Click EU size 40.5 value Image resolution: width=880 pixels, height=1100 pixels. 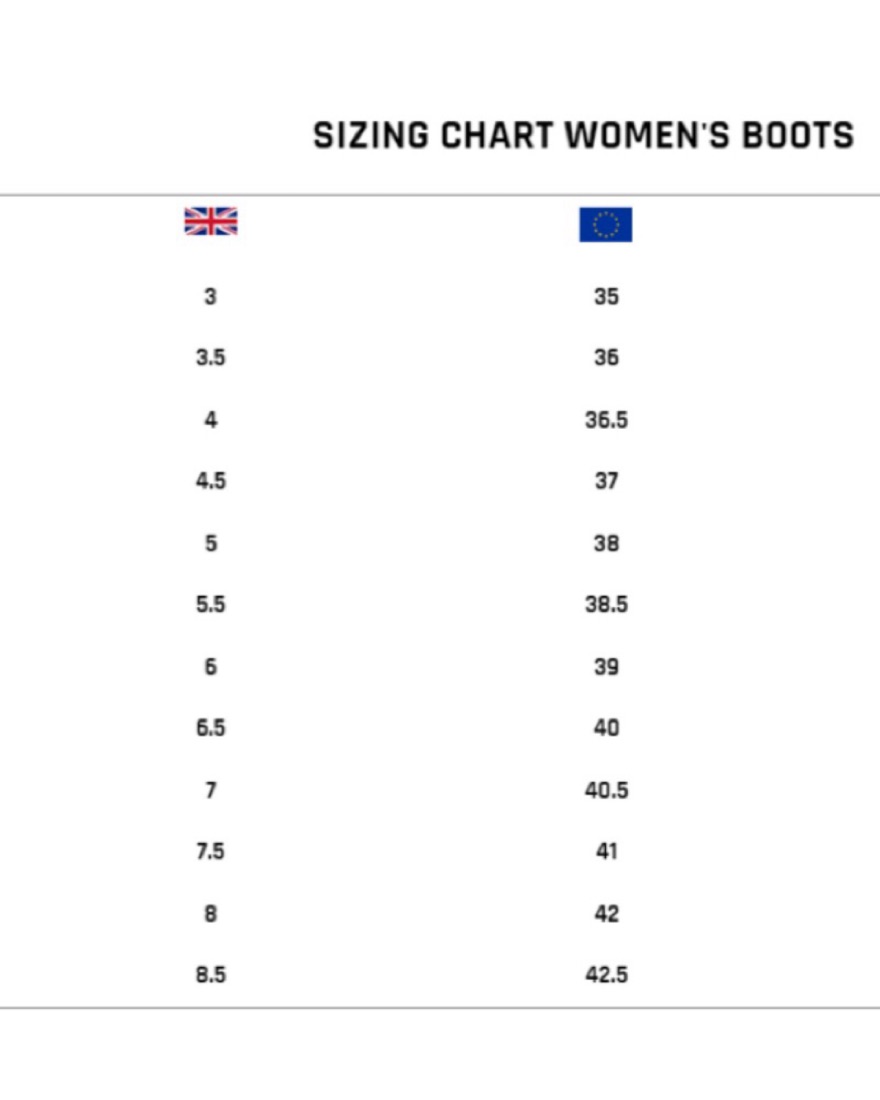(606, 790)
